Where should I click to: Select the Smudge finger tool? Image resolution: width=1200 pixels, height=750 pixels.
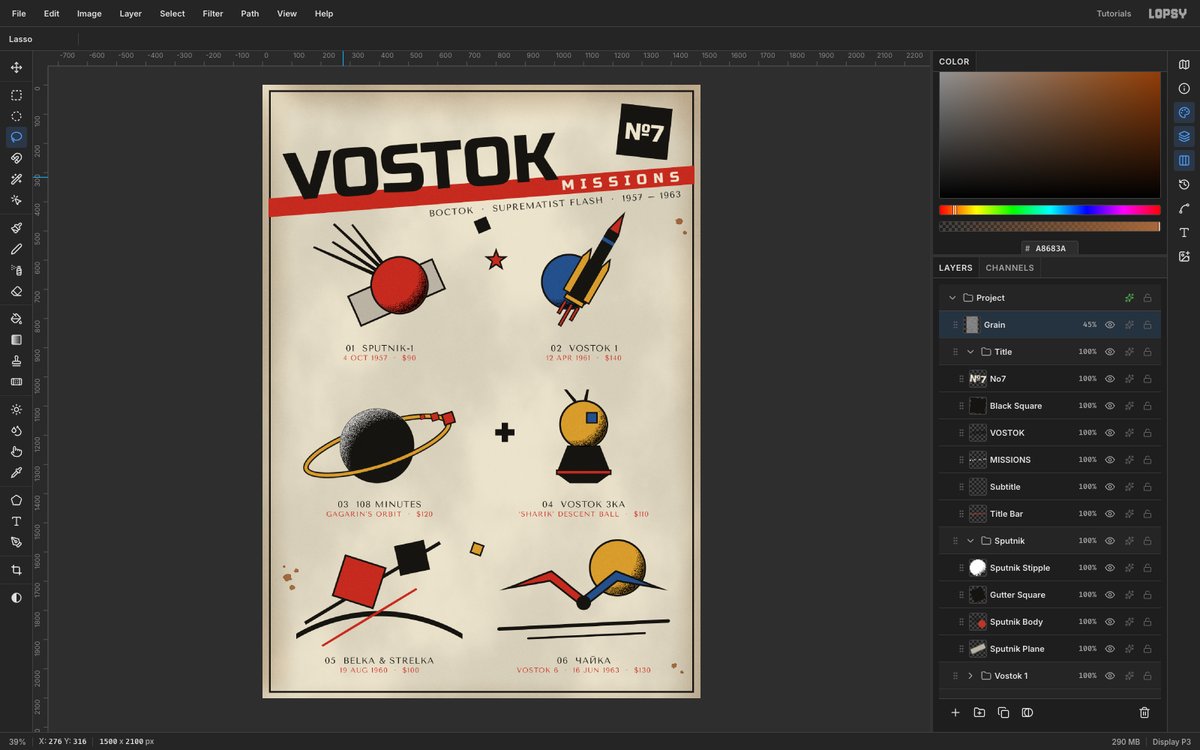16,451
